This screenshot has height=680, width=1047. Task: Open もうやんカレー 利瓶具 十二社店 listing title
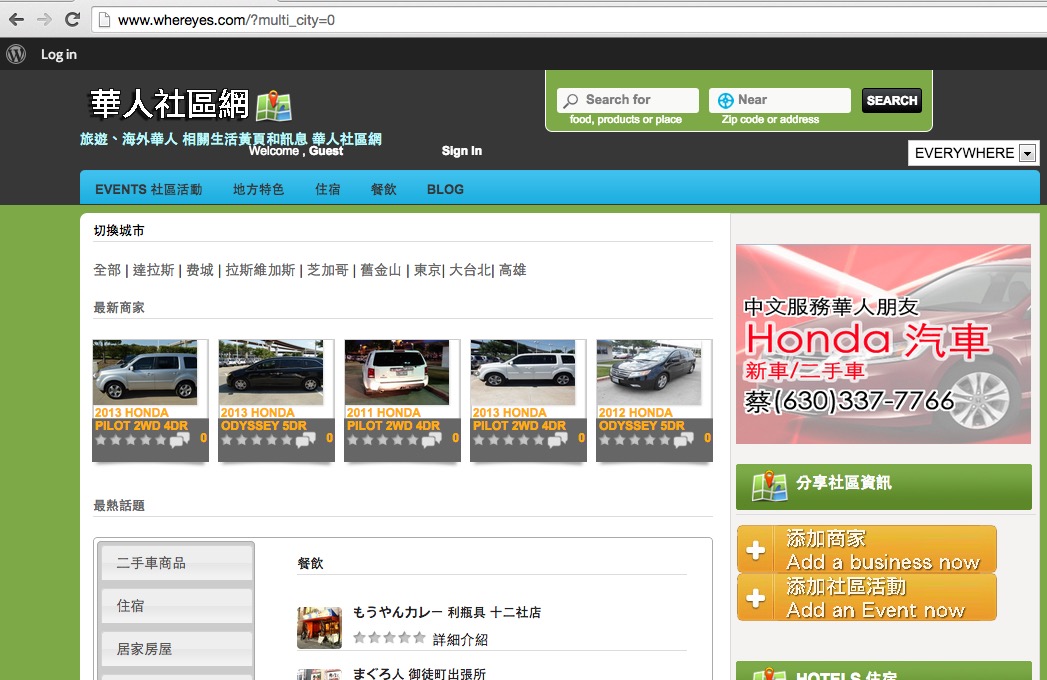click(447, 612)
